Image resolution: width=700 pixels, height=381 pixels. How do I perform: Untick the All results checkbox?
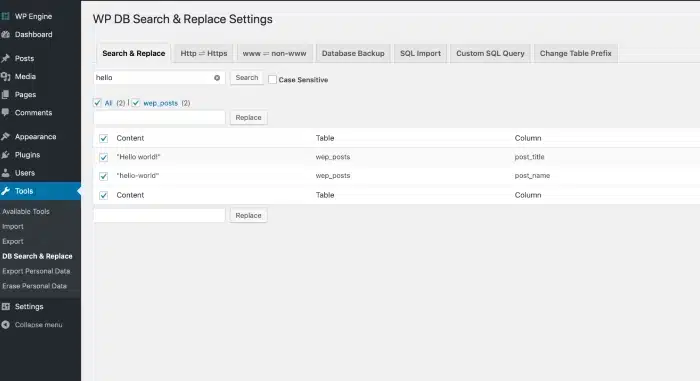97,103
